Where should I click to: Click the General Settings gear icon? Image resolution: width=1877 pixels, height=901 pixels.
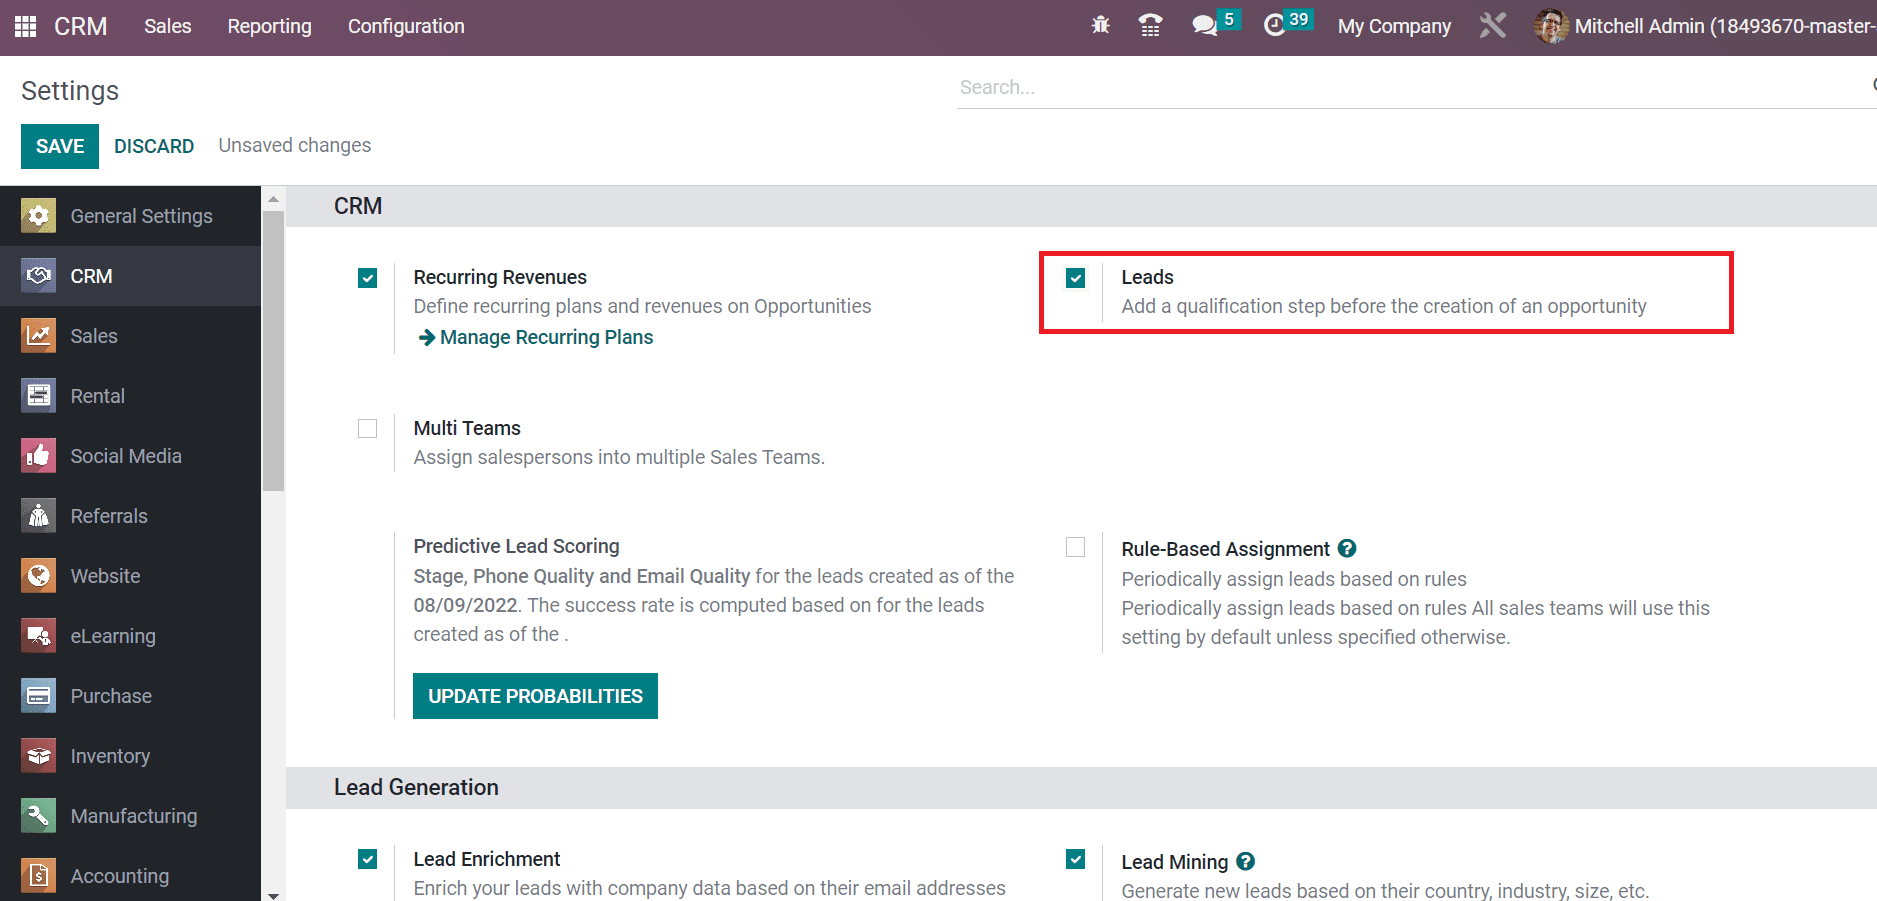pyautogui.click(x=38, y=216)
